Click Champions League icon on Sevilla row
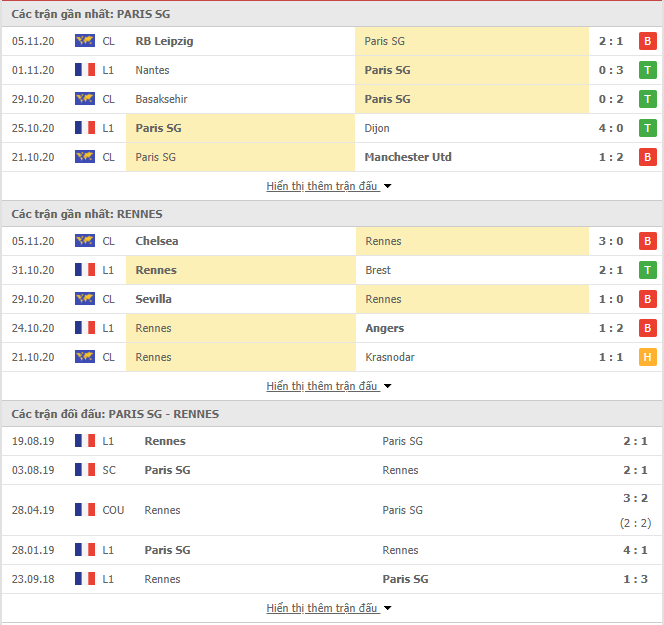This screenshot has width=664, height=625. (x=85, y=299)
